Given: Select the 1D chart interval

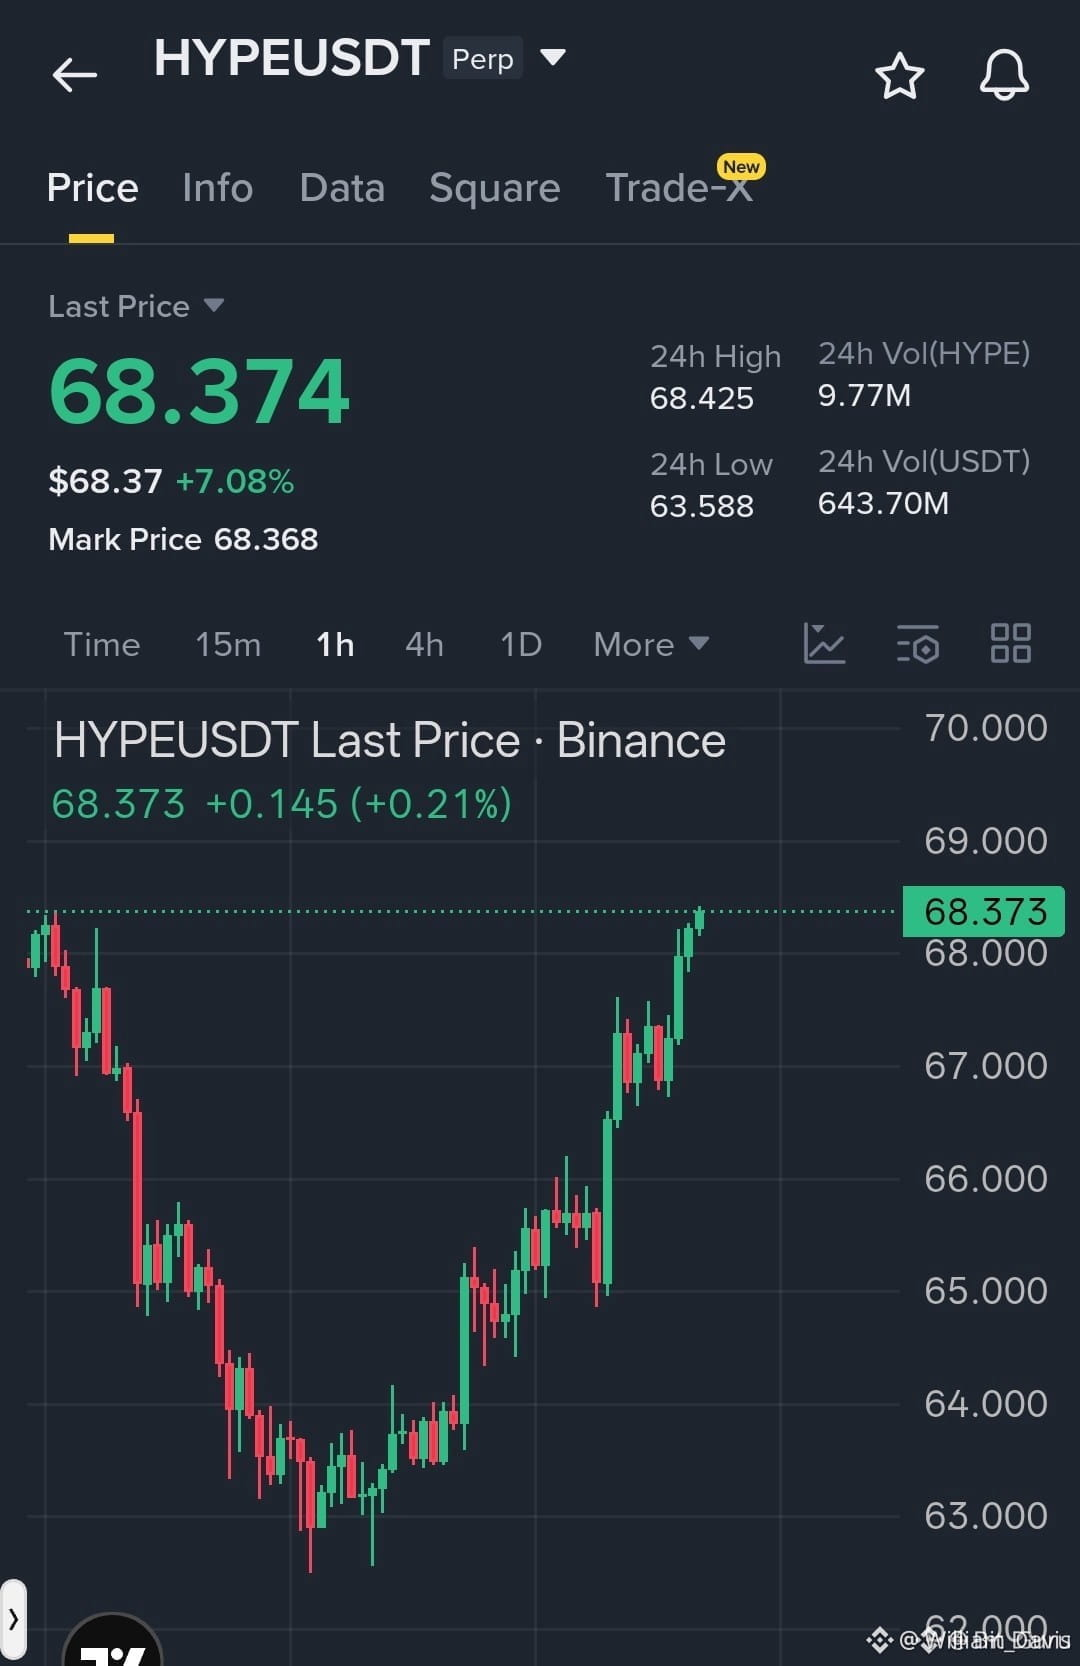Looking at the screenshot, I should 521,644.
